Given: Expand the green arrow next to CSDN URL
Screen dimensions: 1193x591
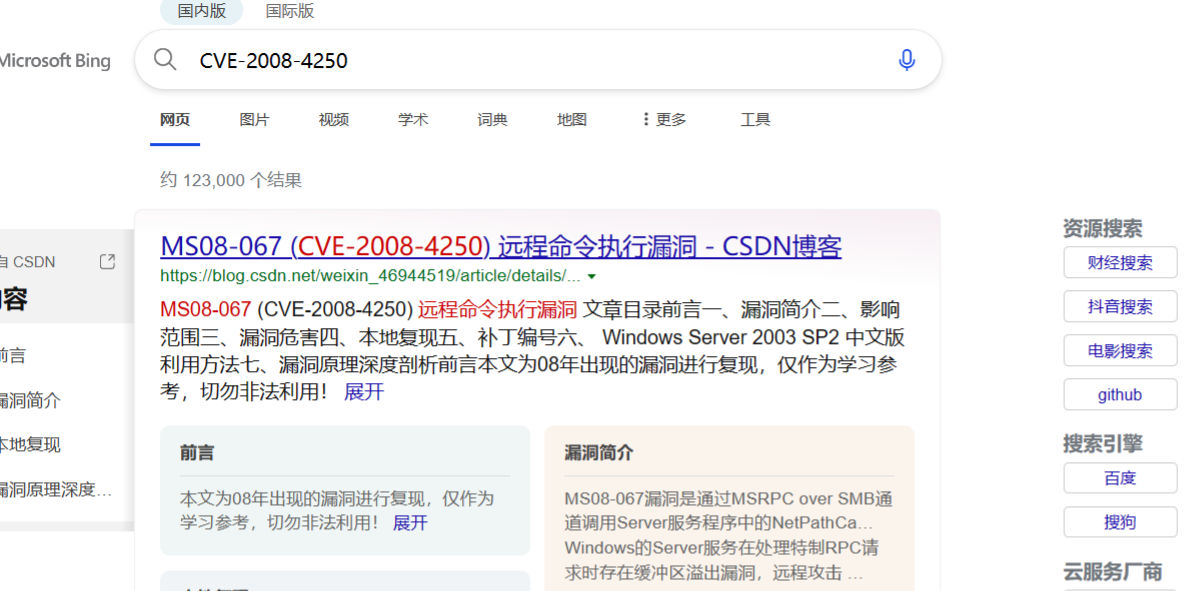Looking at the screenshot, I should [x=592, y=276].
